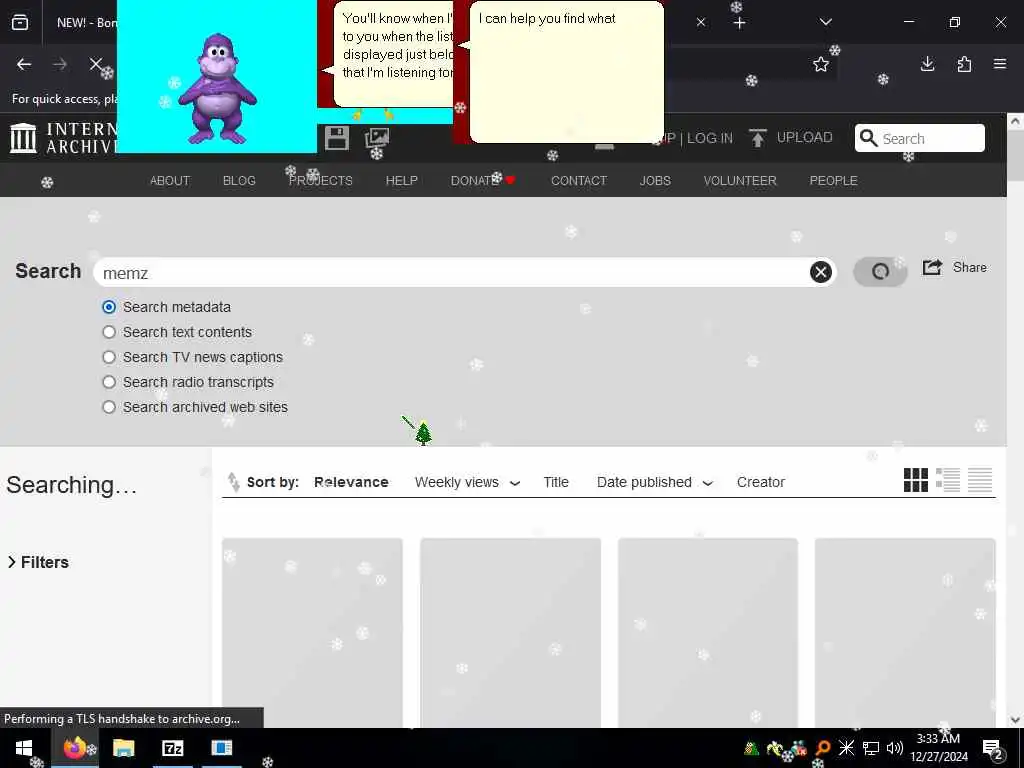
Task: Sort results by Relevance
Action: (x=351, y=482)
